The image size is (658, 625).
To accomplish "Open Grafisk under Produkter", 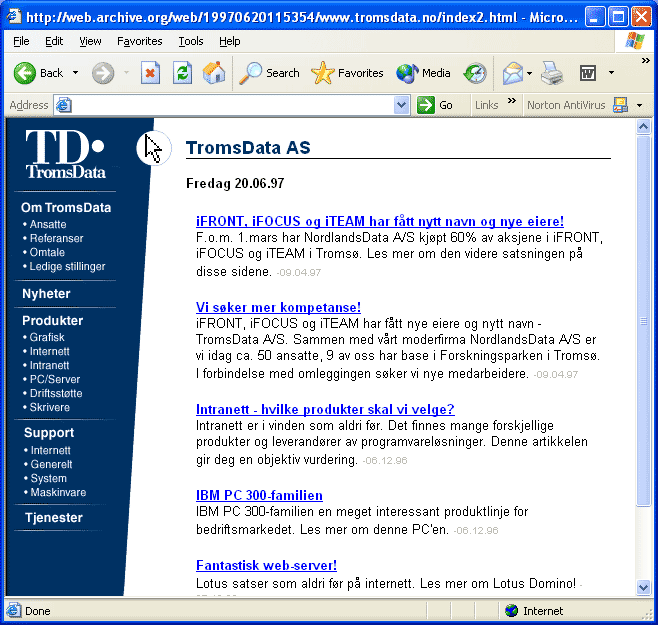I will 47,337.
